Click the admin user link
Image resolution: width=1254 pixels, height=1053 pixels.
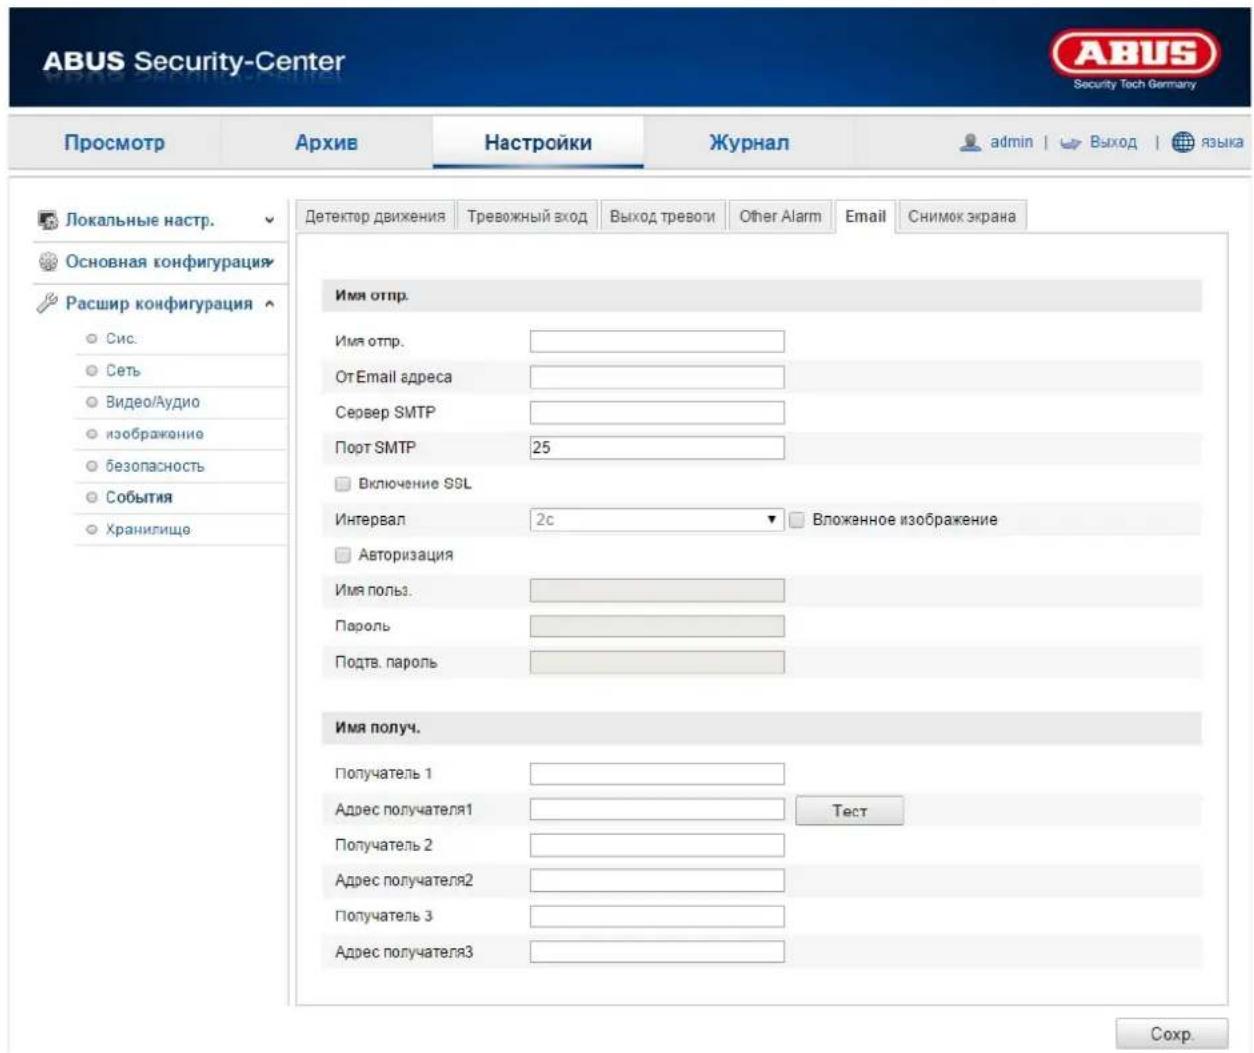tap(1011, 142)
